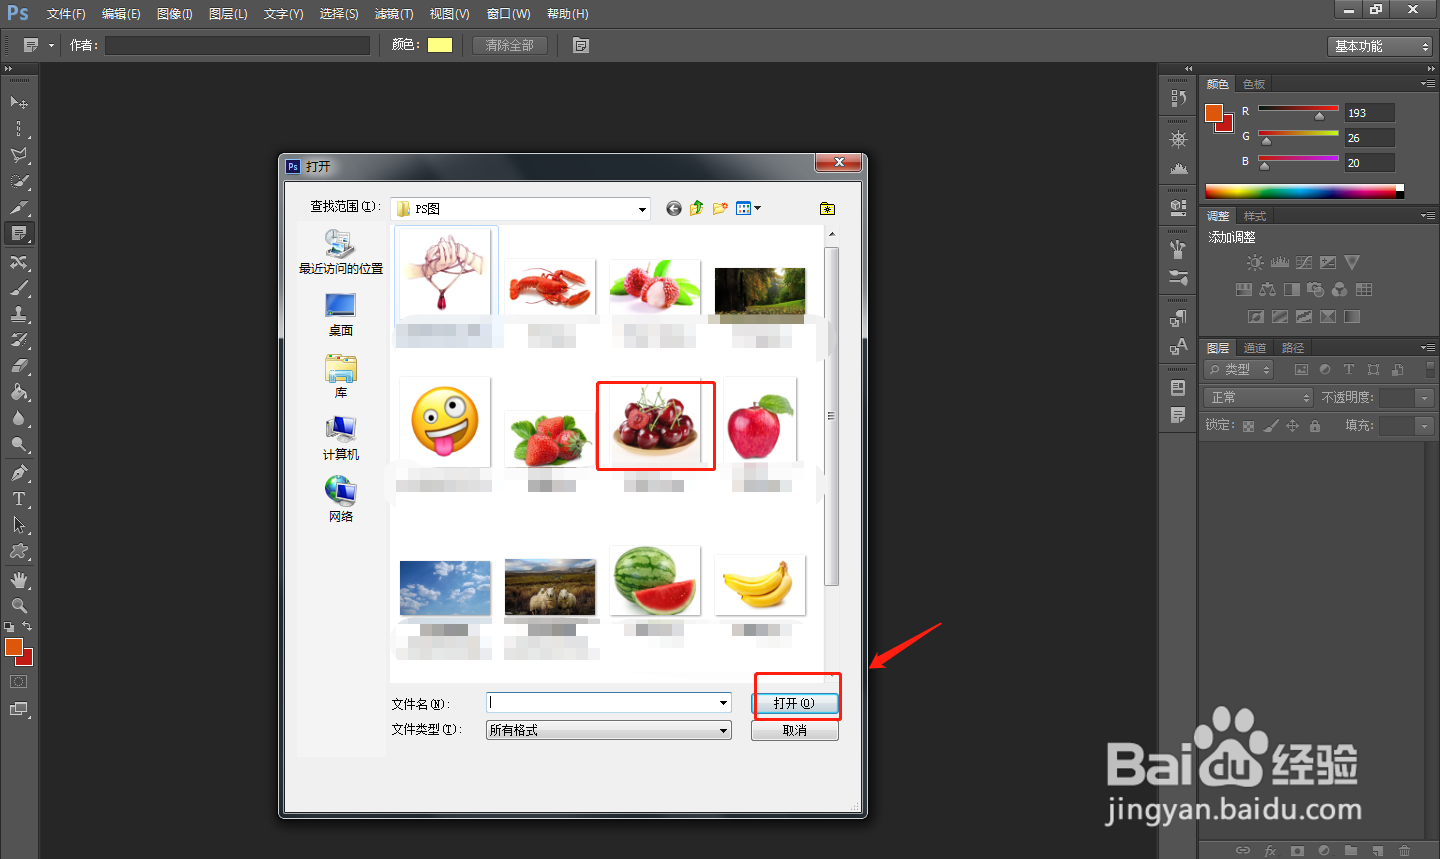
Task: Select the Move tool
Action: click(x=18, y=102)
